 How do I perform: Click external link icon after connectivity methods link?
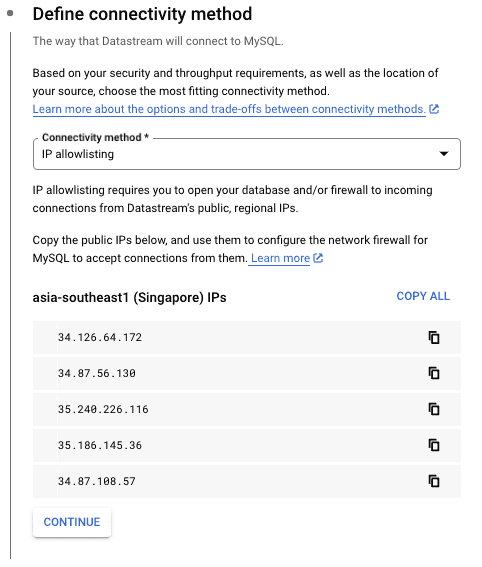tap(434, 109)
